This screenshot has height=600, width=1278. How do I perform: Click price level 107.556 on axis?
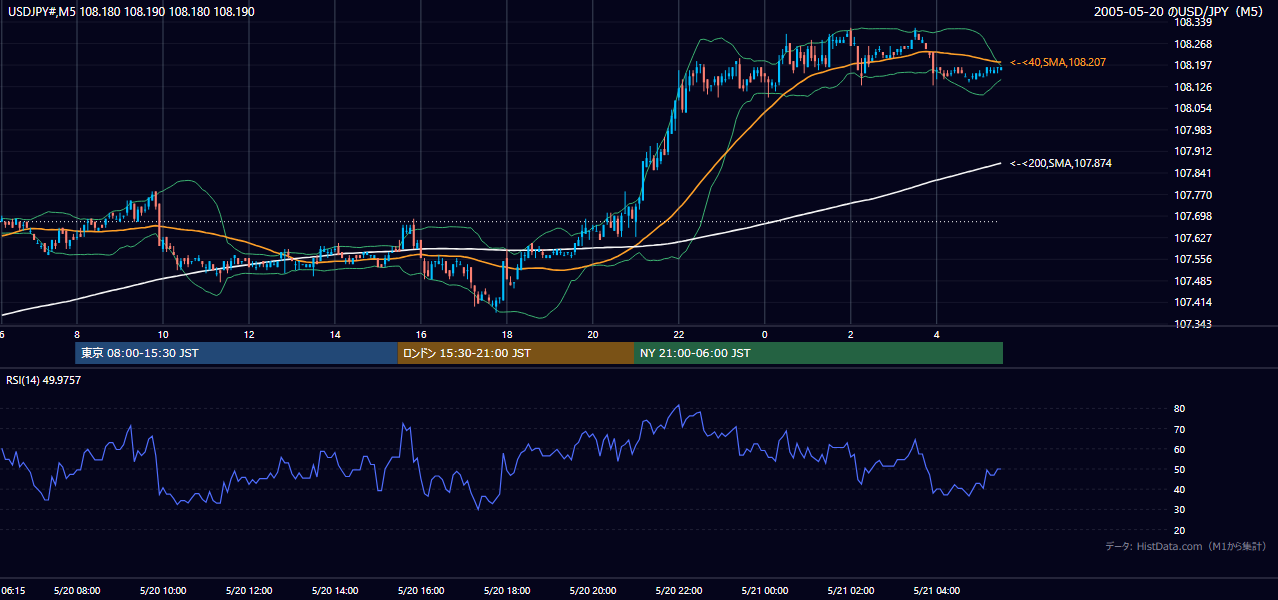[1193, 259]
